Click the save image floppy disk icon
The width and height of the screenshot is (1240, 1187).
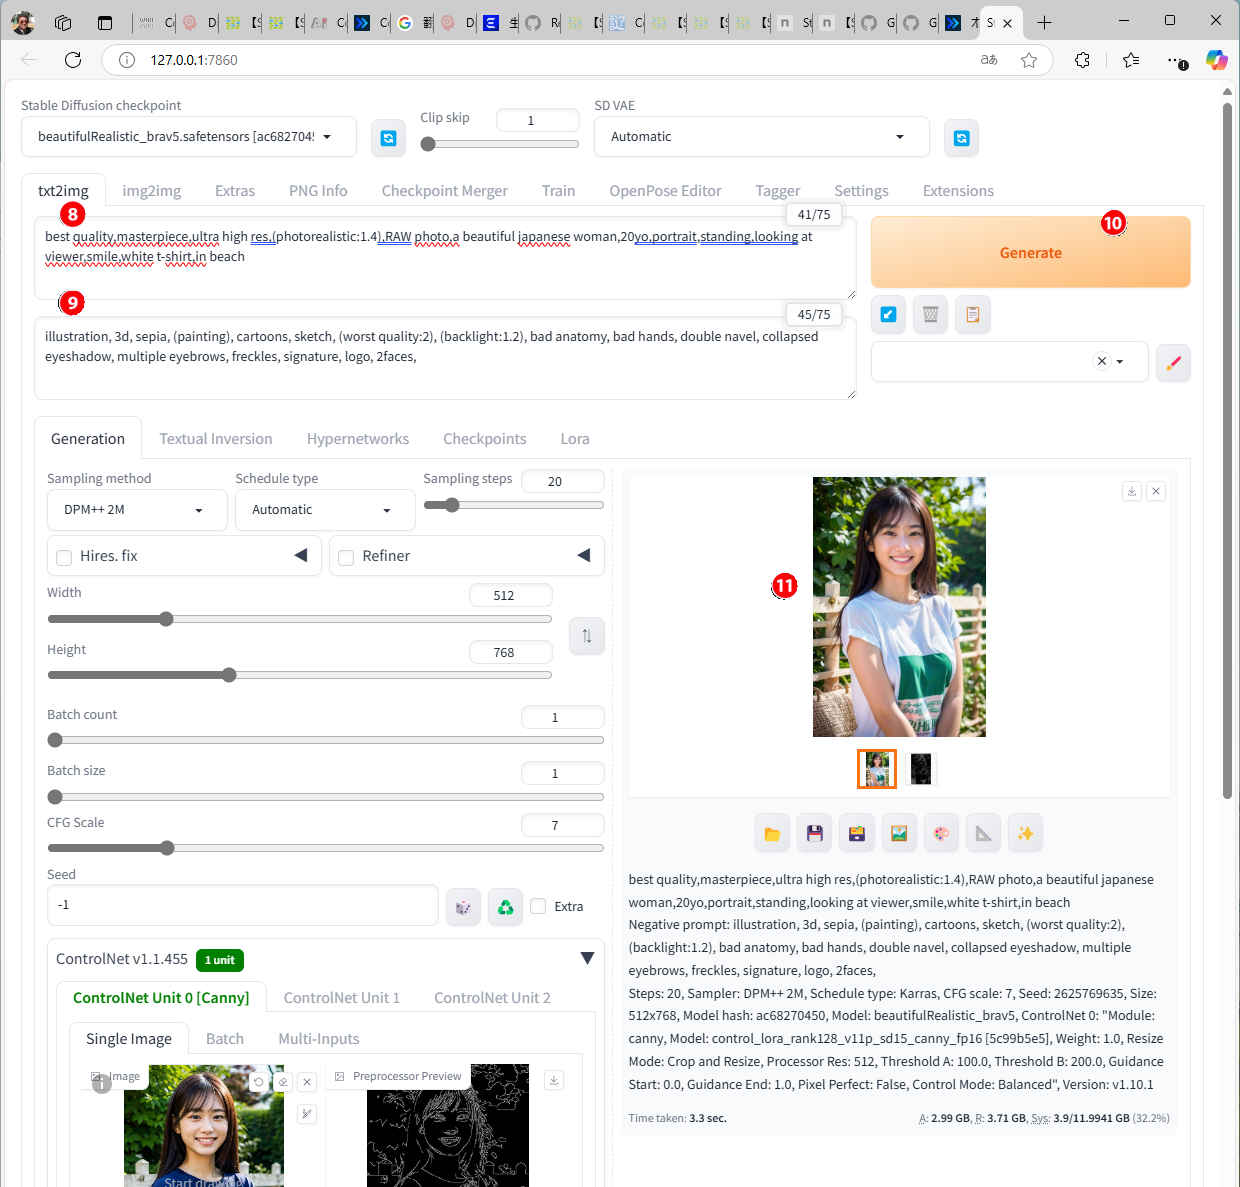(814, 834)
